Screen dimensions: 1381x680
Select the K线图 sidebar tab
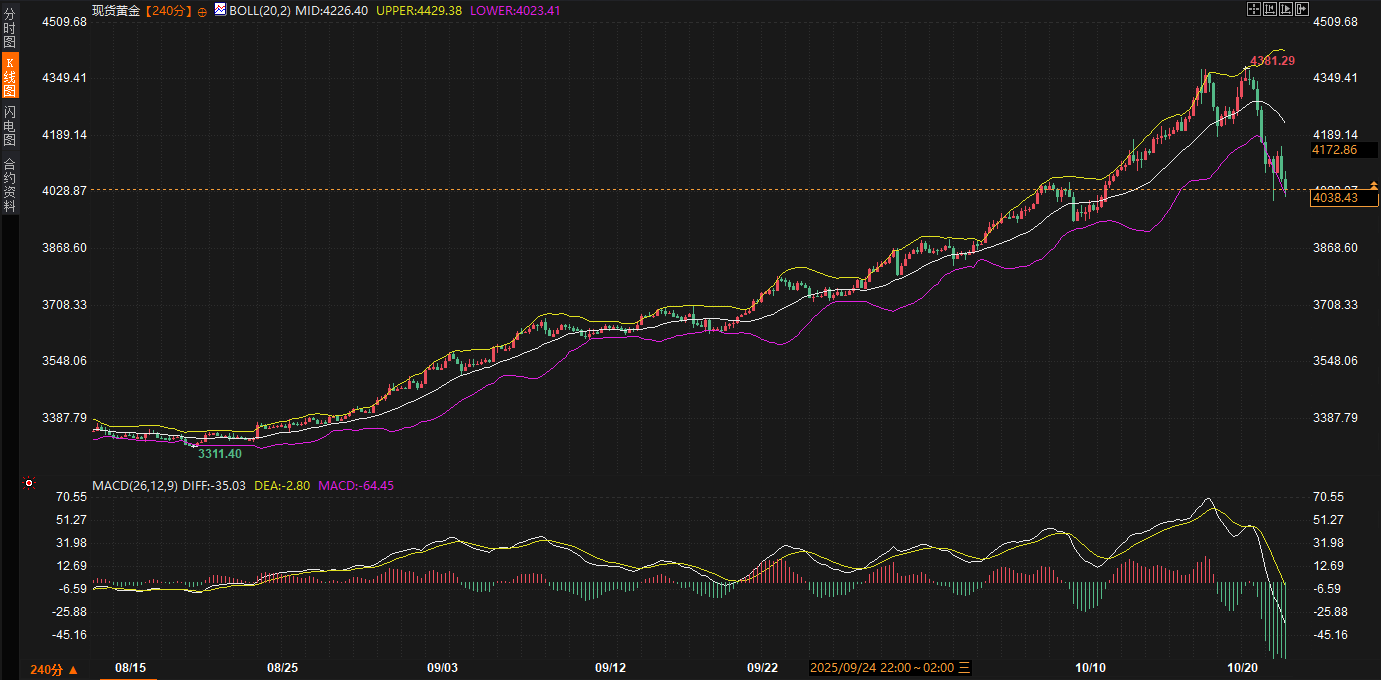coord(9,77)
